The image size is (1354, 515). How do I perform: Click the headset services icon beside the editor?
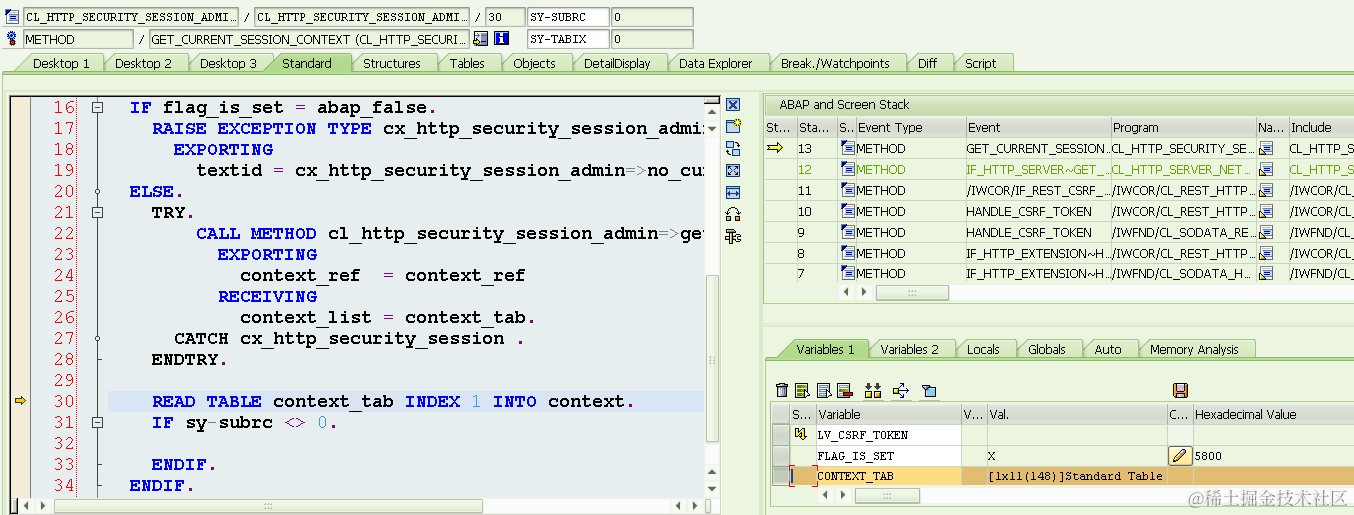tap(733, 214)
